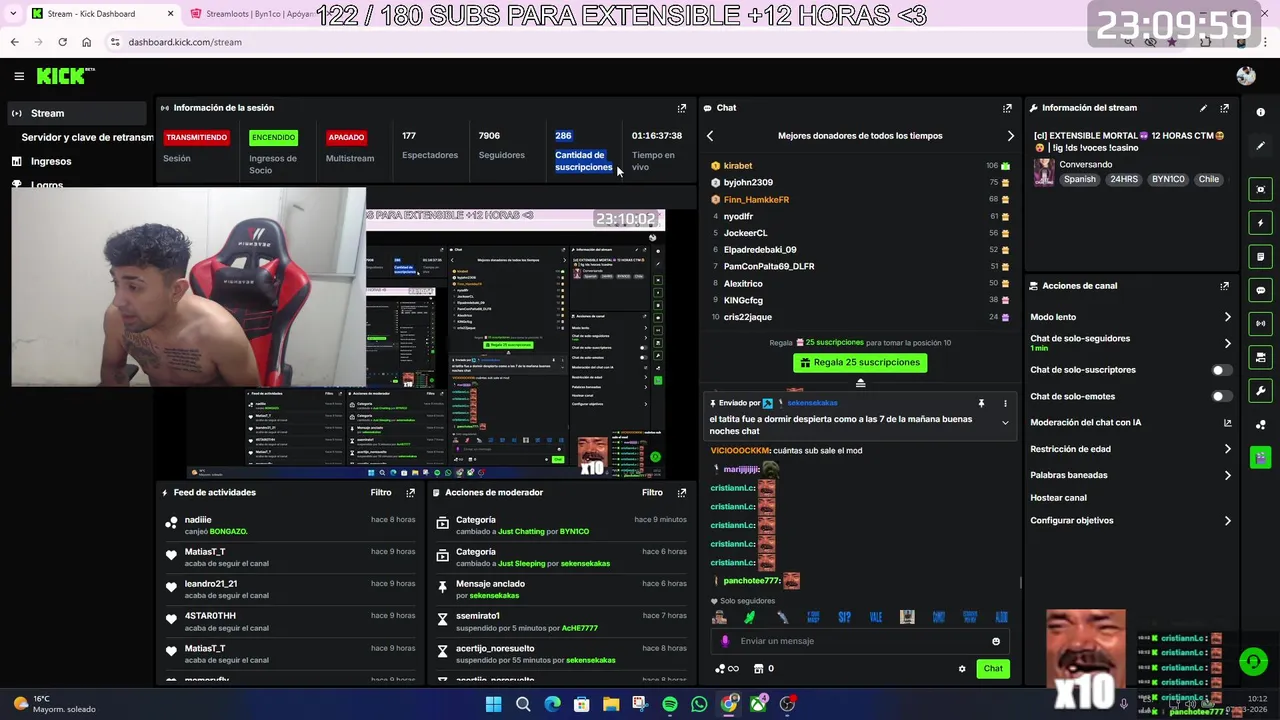
Task: Open File Explorer from the taskbar
Action: point(611,704)
